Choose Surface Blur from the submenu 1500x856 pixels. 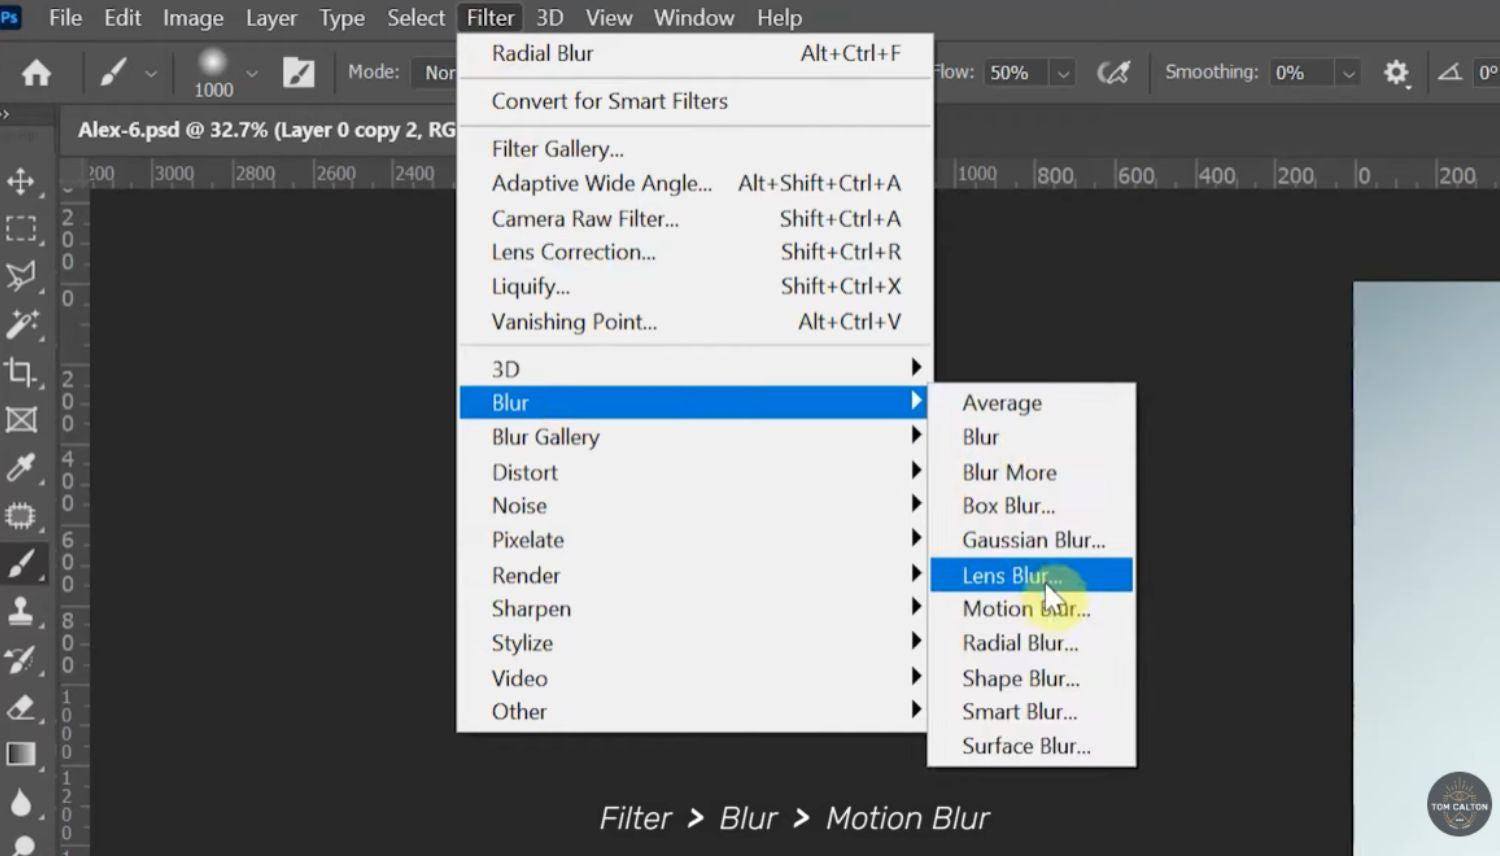(x=1031, y=746)
